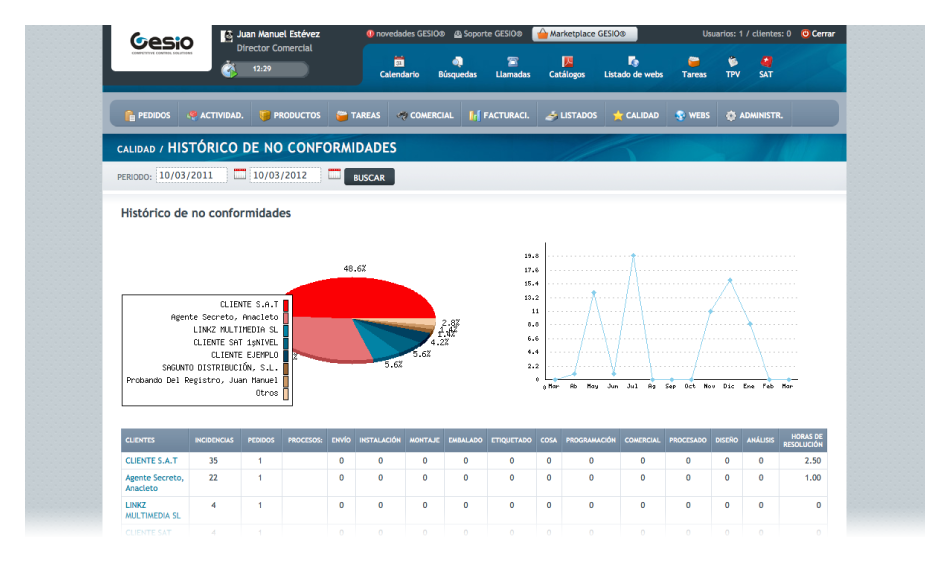
Task: Open novedades GESIO link
Action: pos(406,34)
